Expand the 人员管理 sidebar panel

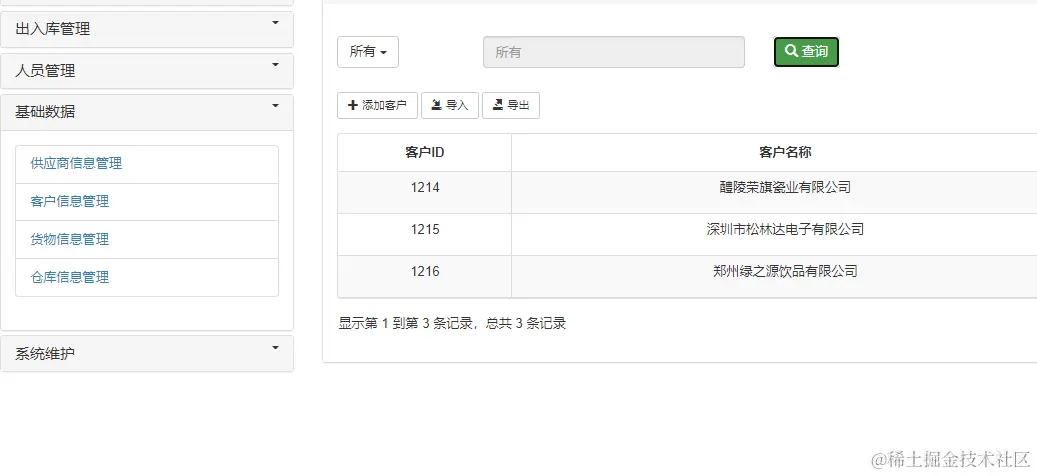pyautogui.click(x=147, y=71)
